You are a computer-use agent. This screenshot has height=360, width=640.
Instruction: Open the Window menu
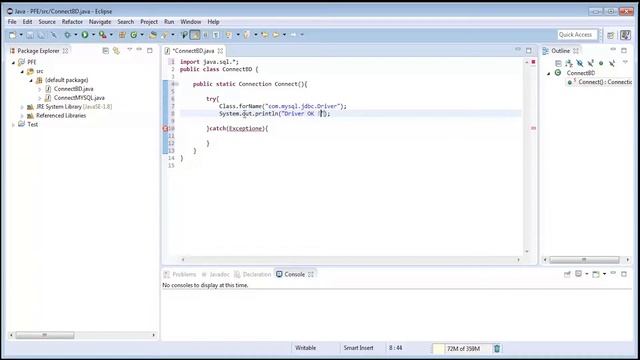tap(191, 22)
